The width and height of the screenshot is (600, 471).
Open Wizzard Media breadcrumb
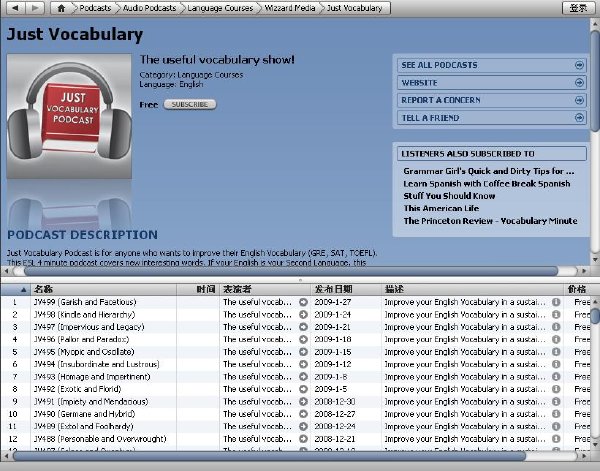[x=290, y=8]
